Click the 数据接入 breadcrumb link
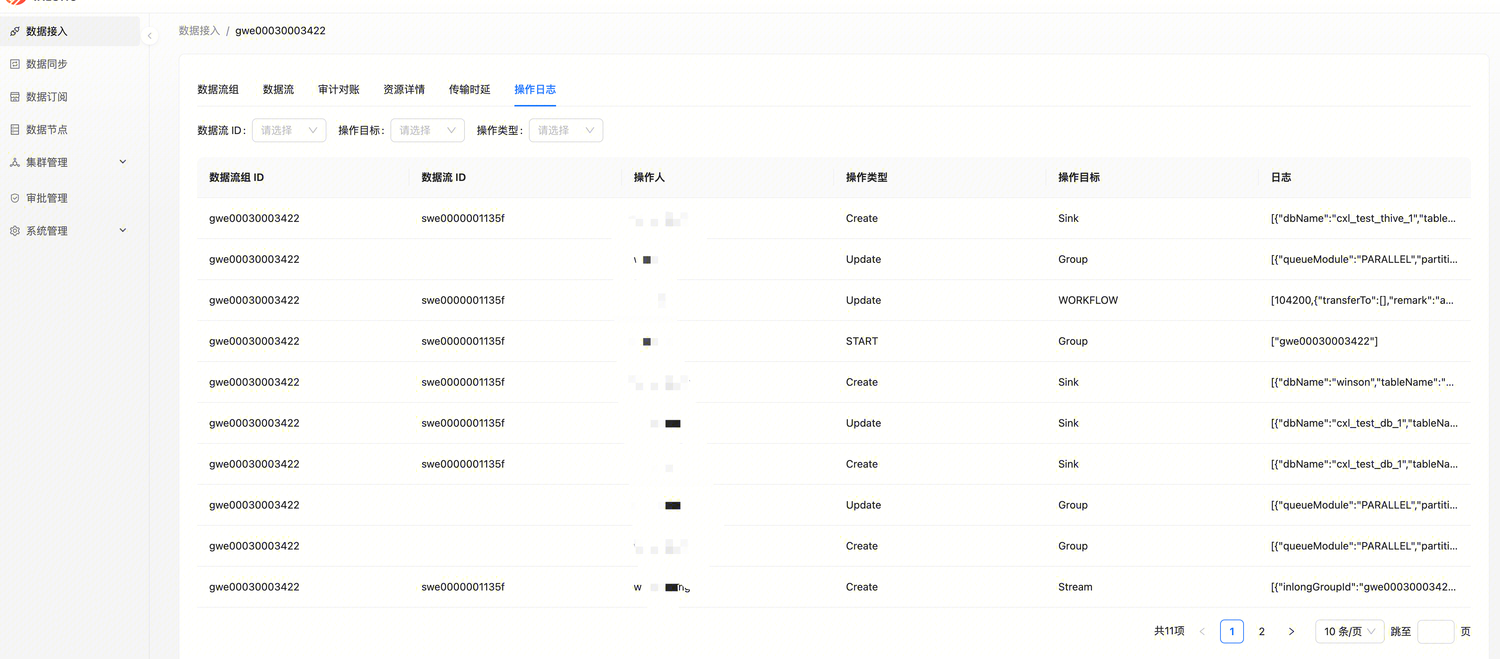Viewport: 1500px width, 659px height. point(199,31)
